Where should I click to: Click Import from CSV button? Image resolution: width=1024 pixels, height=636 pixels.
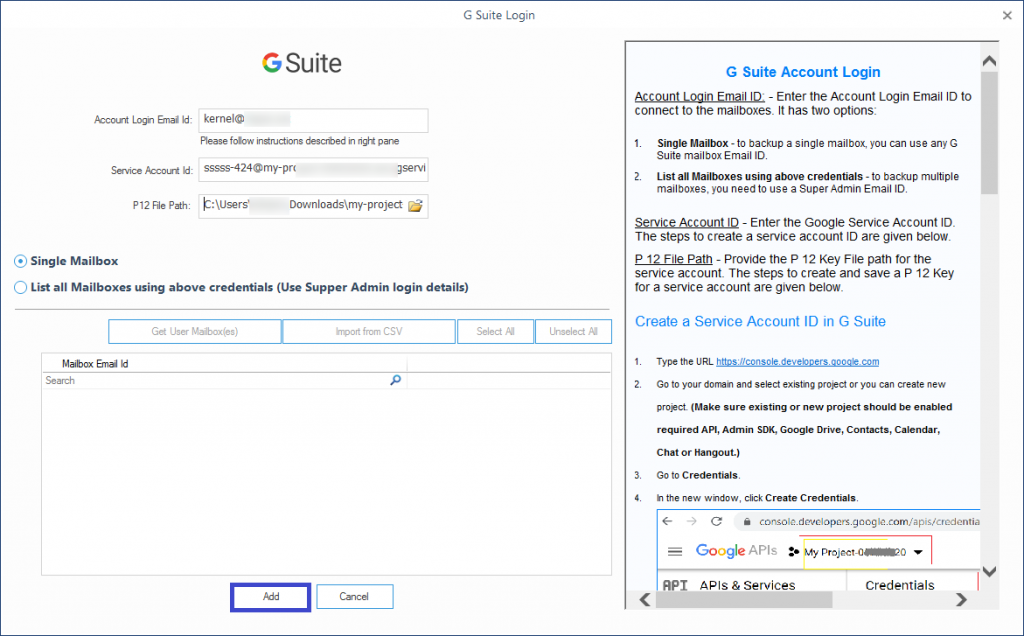pyautogui.click(x=369, y=331)
